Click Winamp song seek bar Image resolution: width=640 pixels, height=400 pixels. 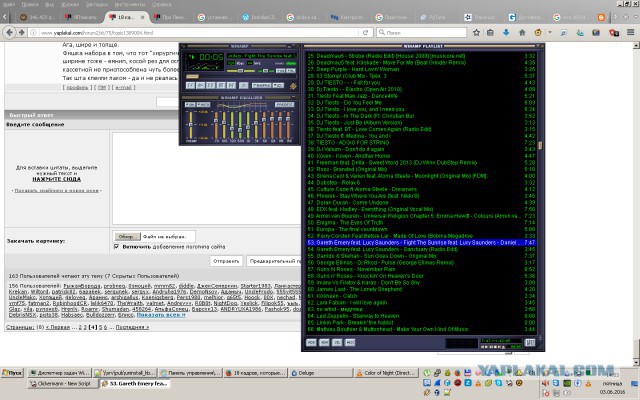(241, 76)
